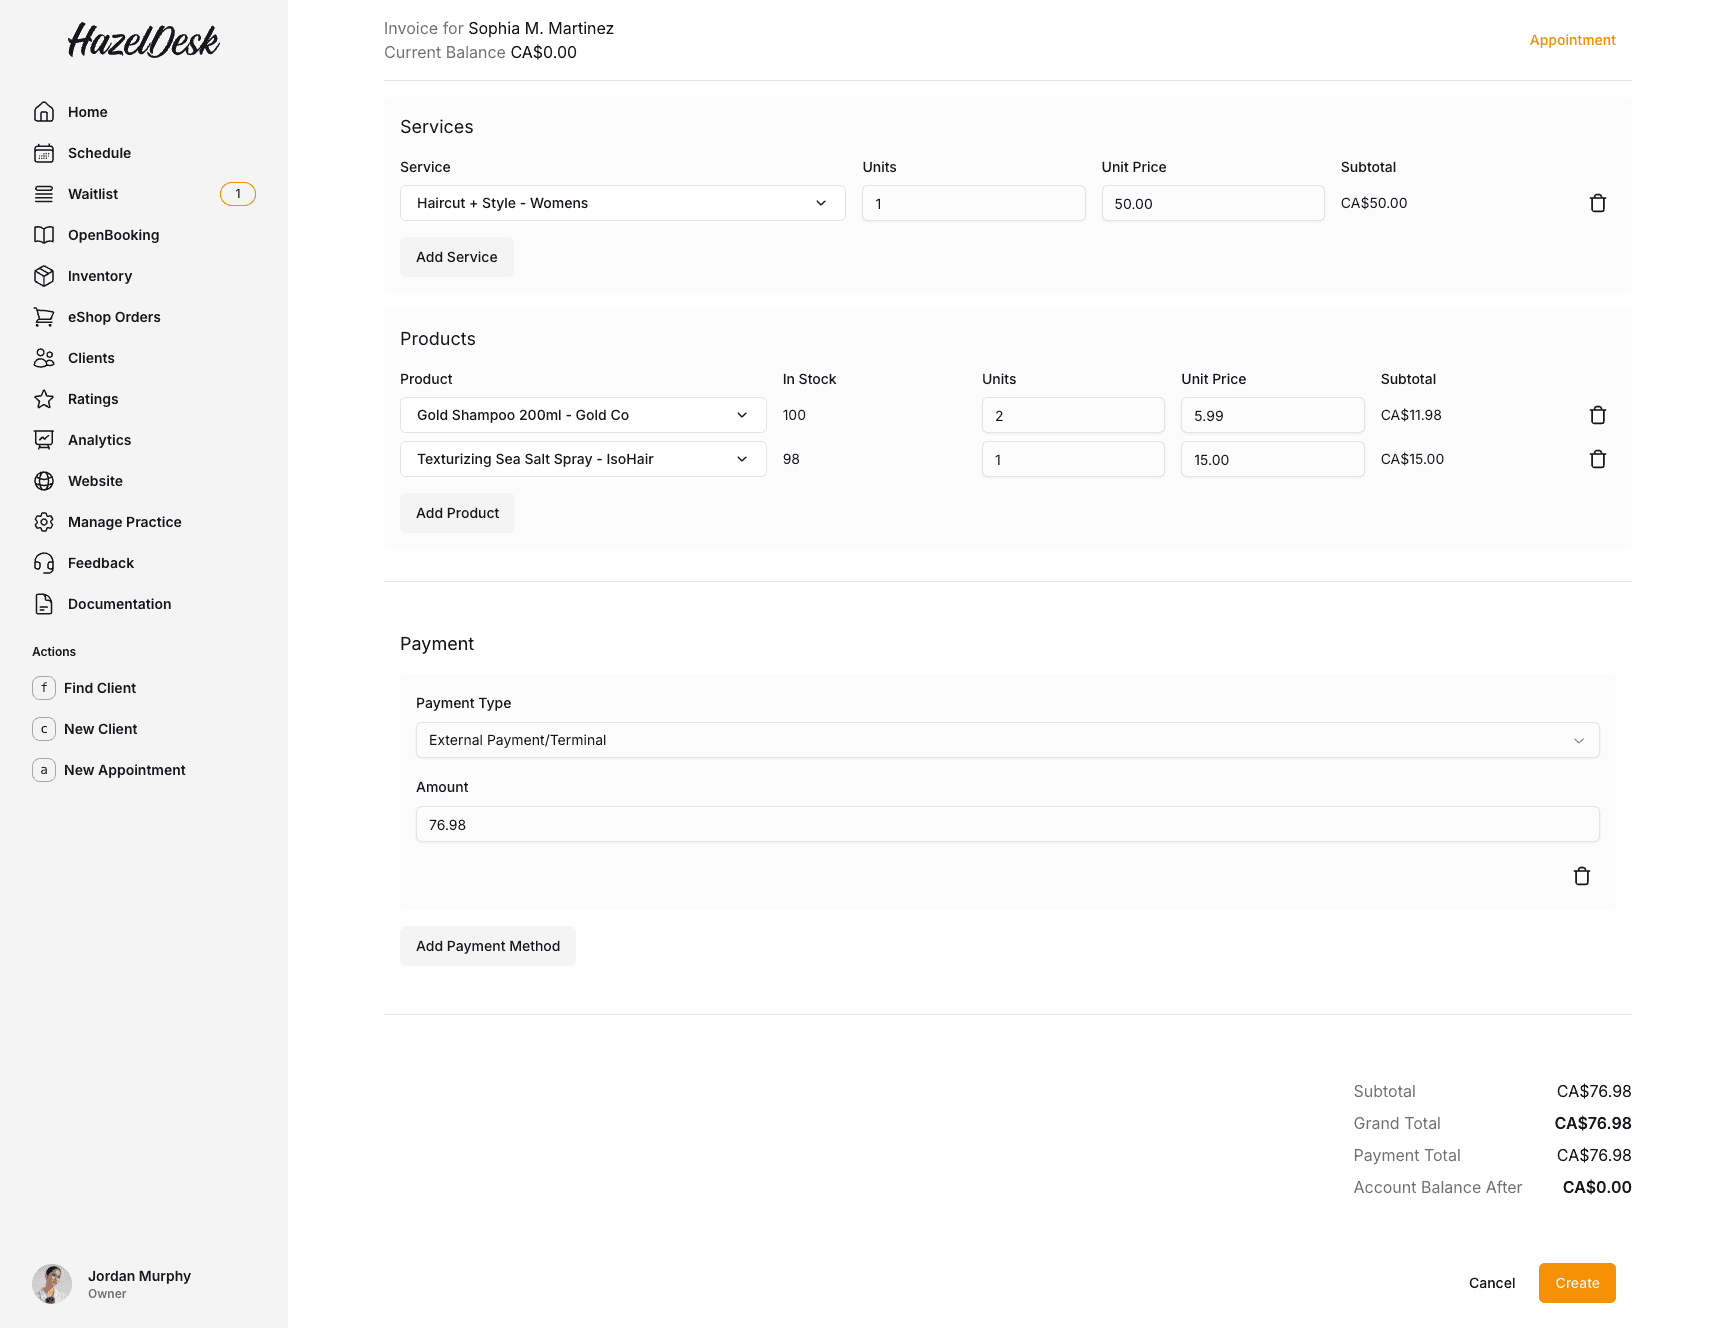1728x1328 pixels.
Task: Click Create to finalize the invoice
Action: (x=1576, y=1283)
